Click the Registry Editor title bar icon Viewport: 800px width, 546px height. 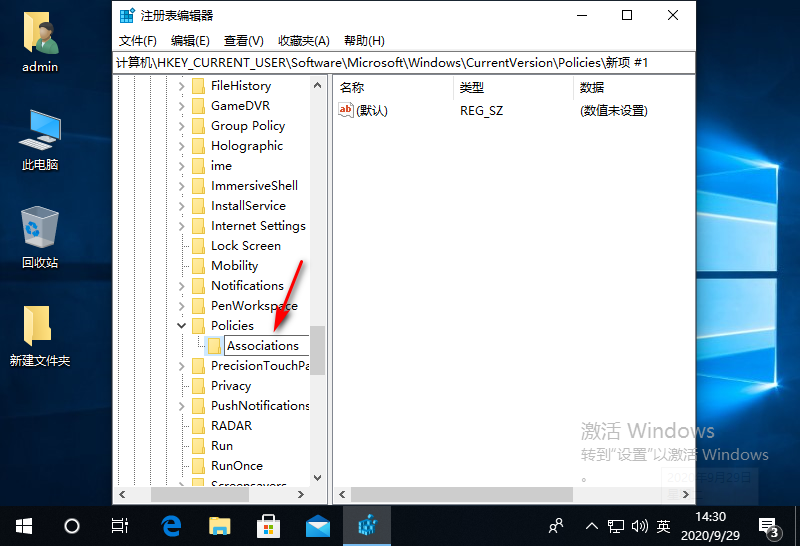tap(127, 16)
